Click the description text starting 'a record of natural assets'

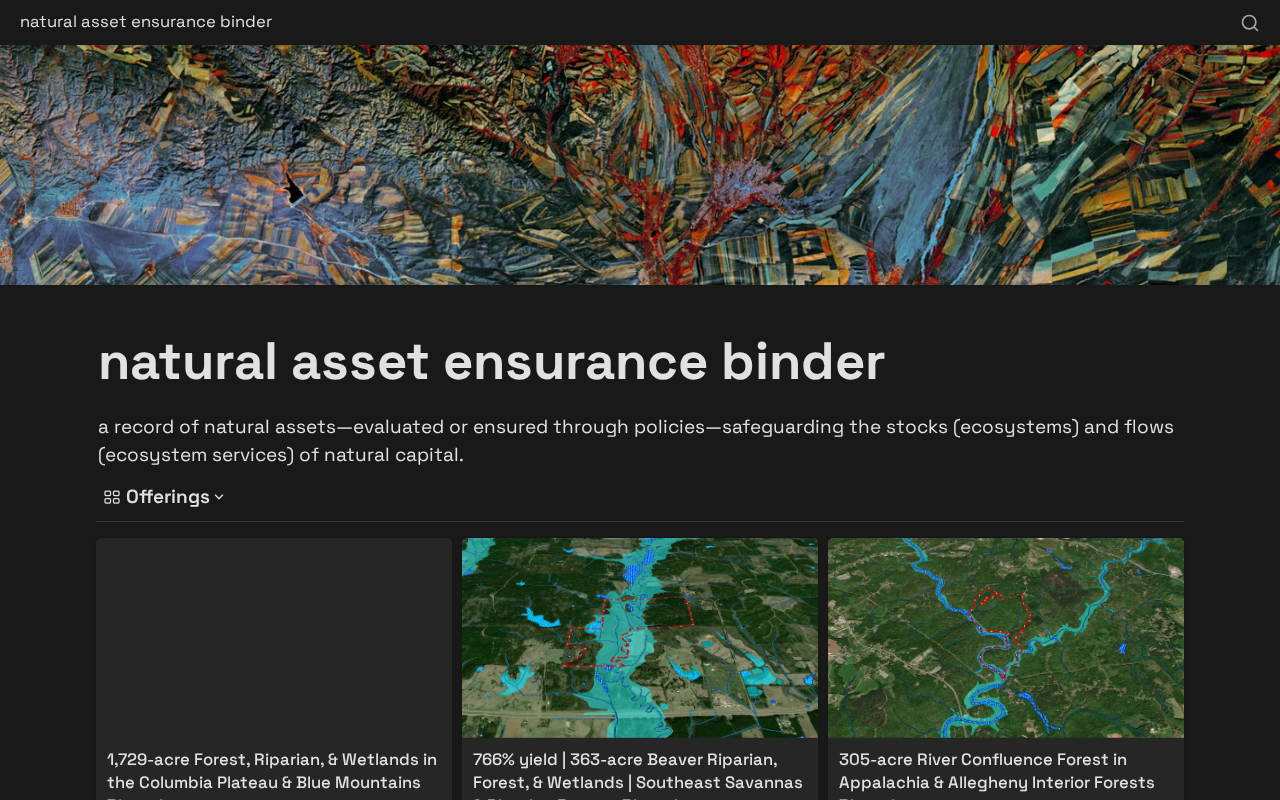click(636, 441)
